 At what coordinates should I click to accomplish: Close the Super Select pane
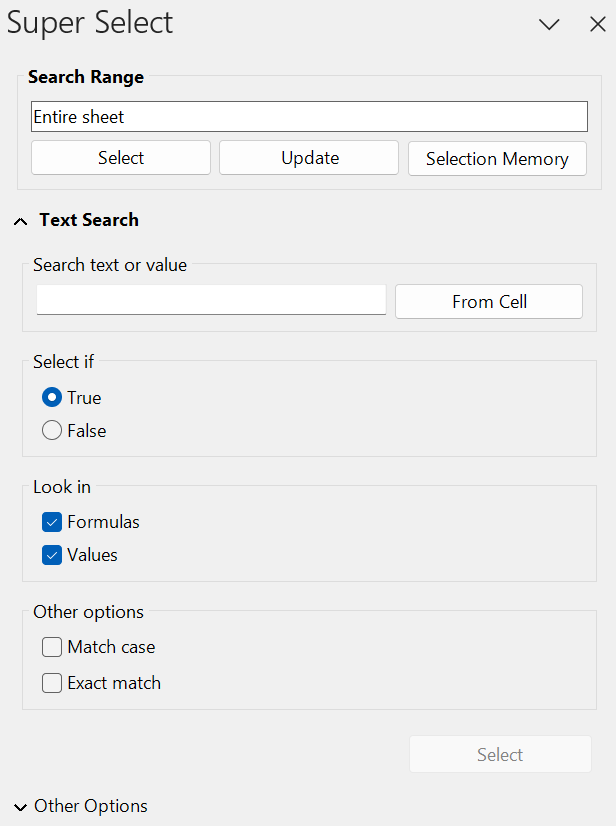coord(598,25)
